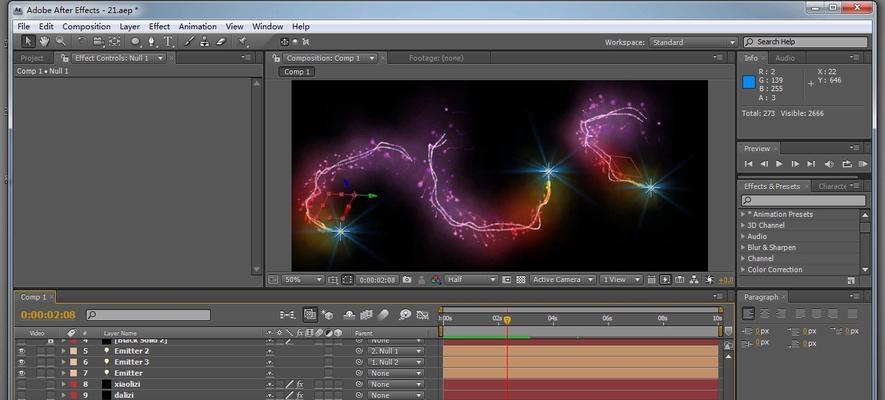Open Emitter 2 parent dropdown '2. Null 1'

[x=395, y=351]
